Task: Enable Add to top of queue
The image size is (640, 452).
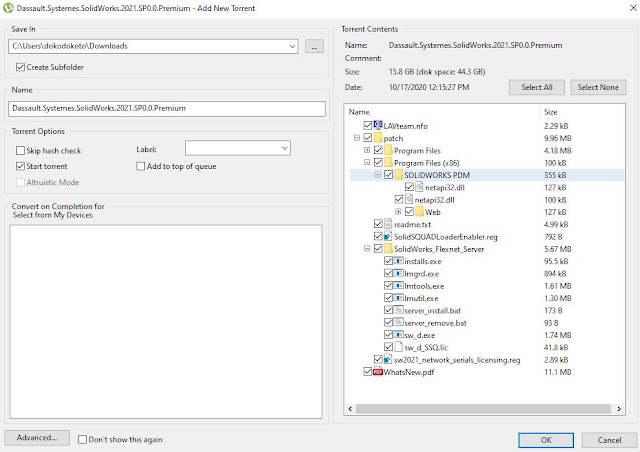Action: 140,166
